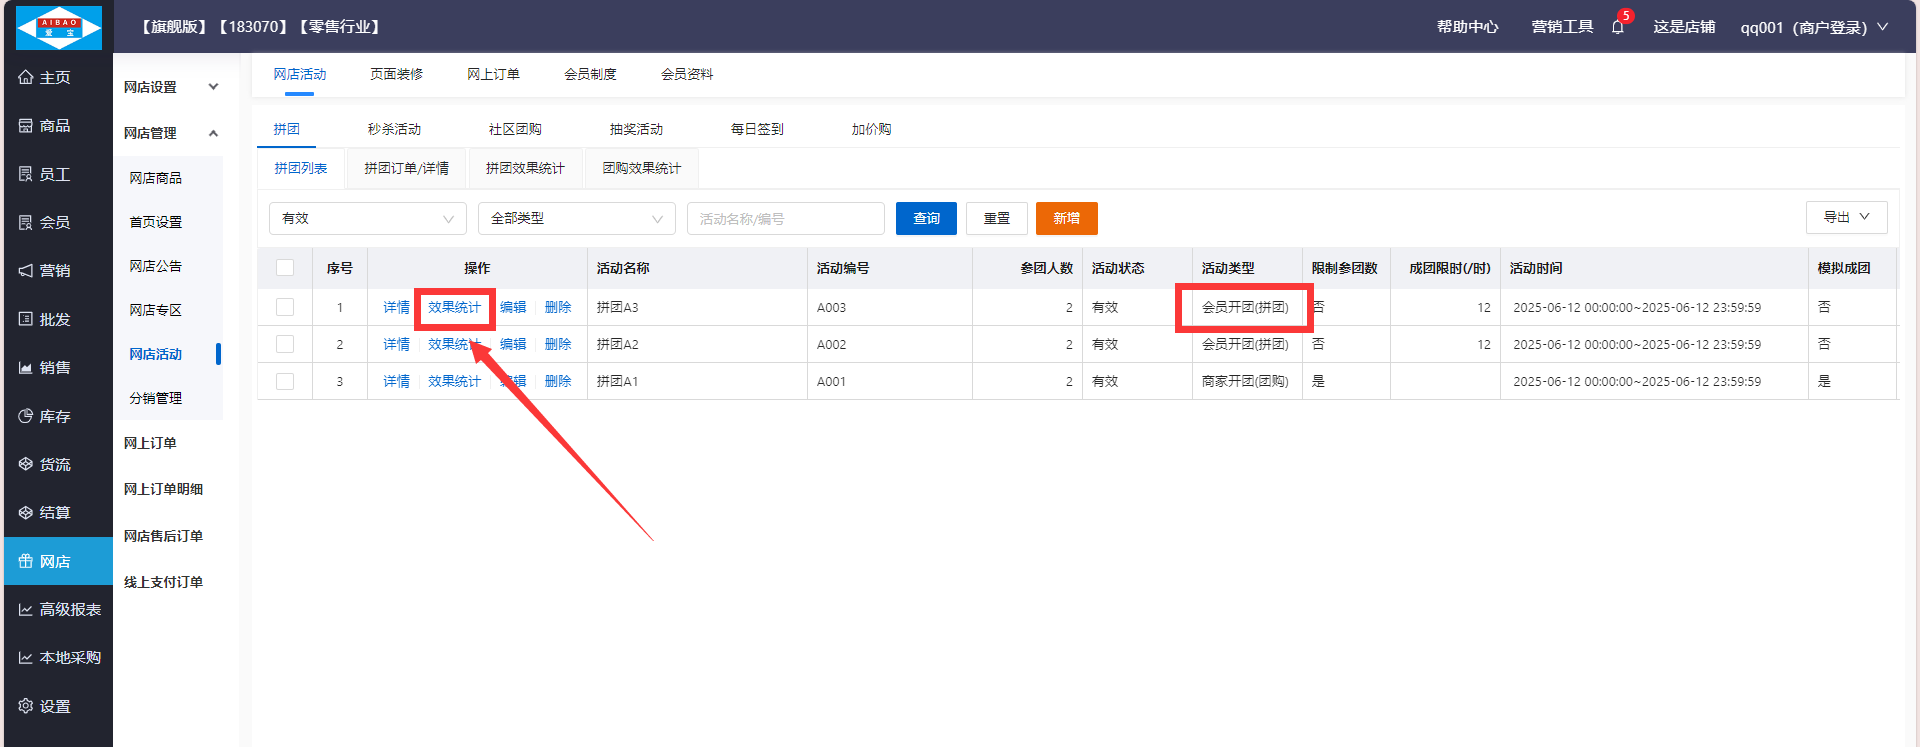Open the 营销 marketing megaphone icon
Image resolution: width=1920 pixels, height=747 pixels.
pos(26,271)
